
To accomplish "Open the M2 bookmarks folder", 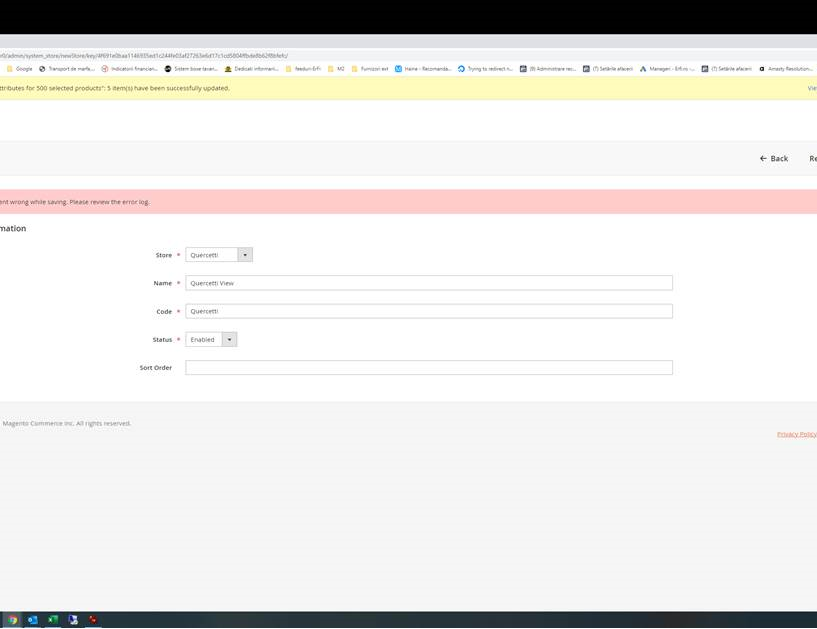I will point(337,69).
